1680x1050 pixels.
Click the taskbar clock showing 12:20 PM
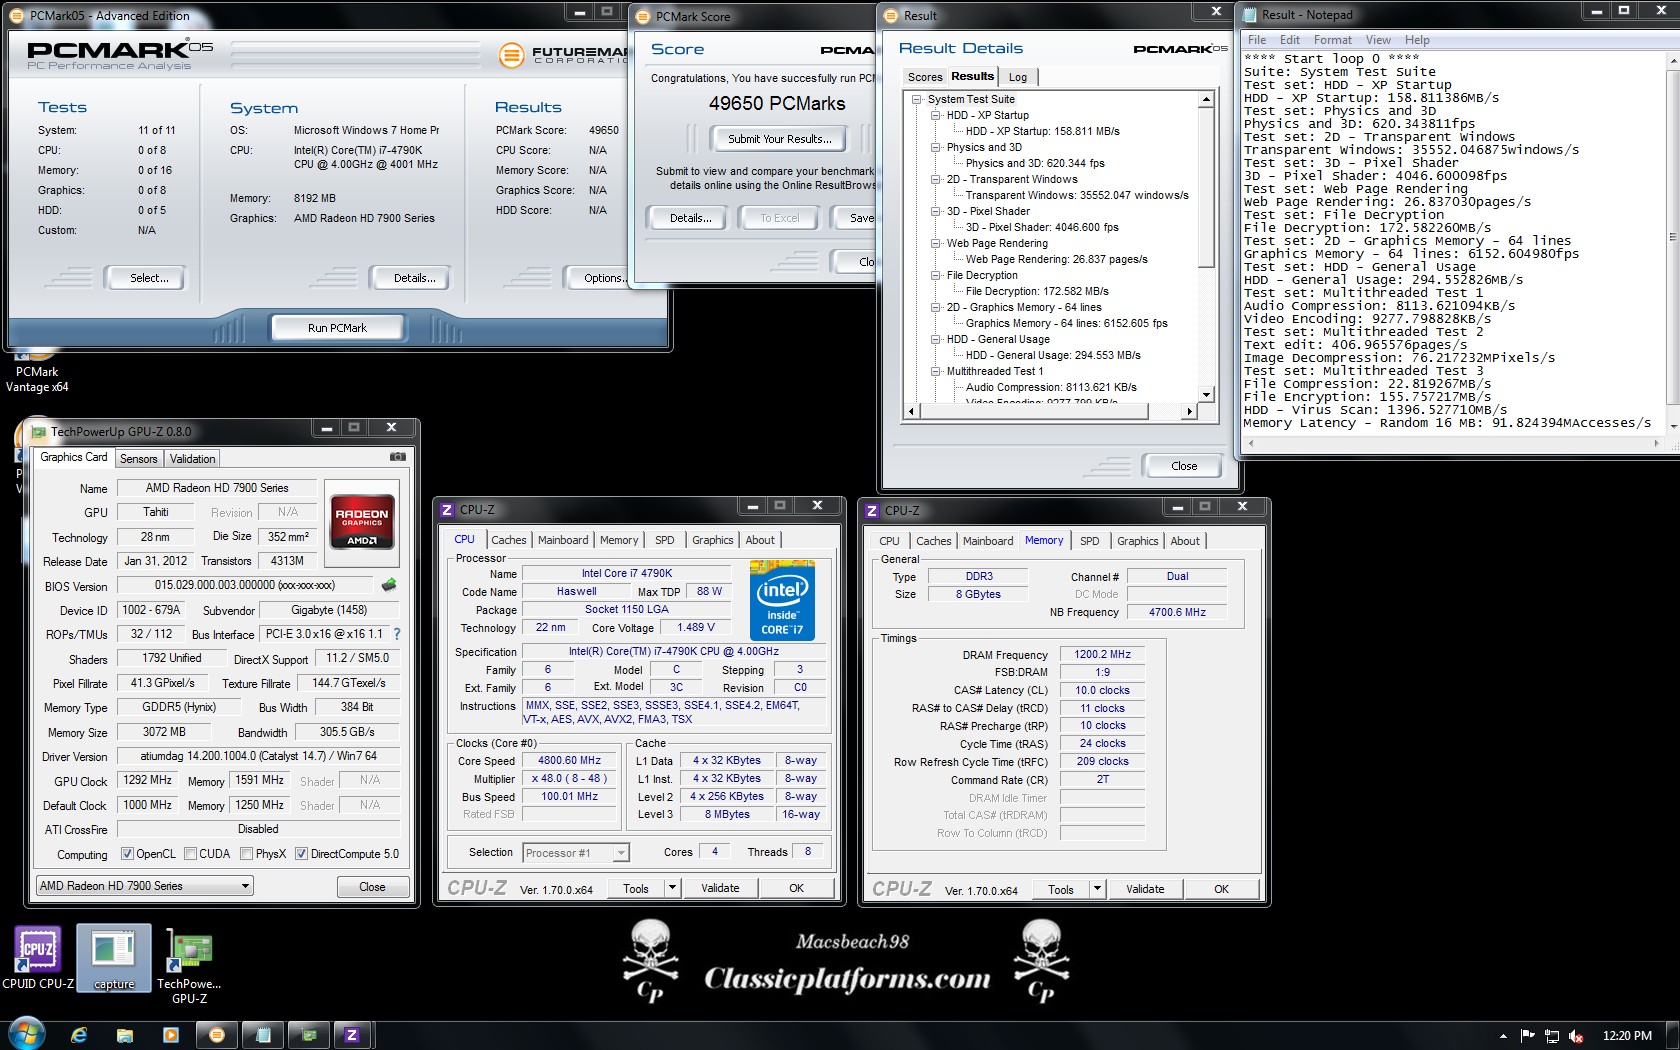point(1627,1036)
